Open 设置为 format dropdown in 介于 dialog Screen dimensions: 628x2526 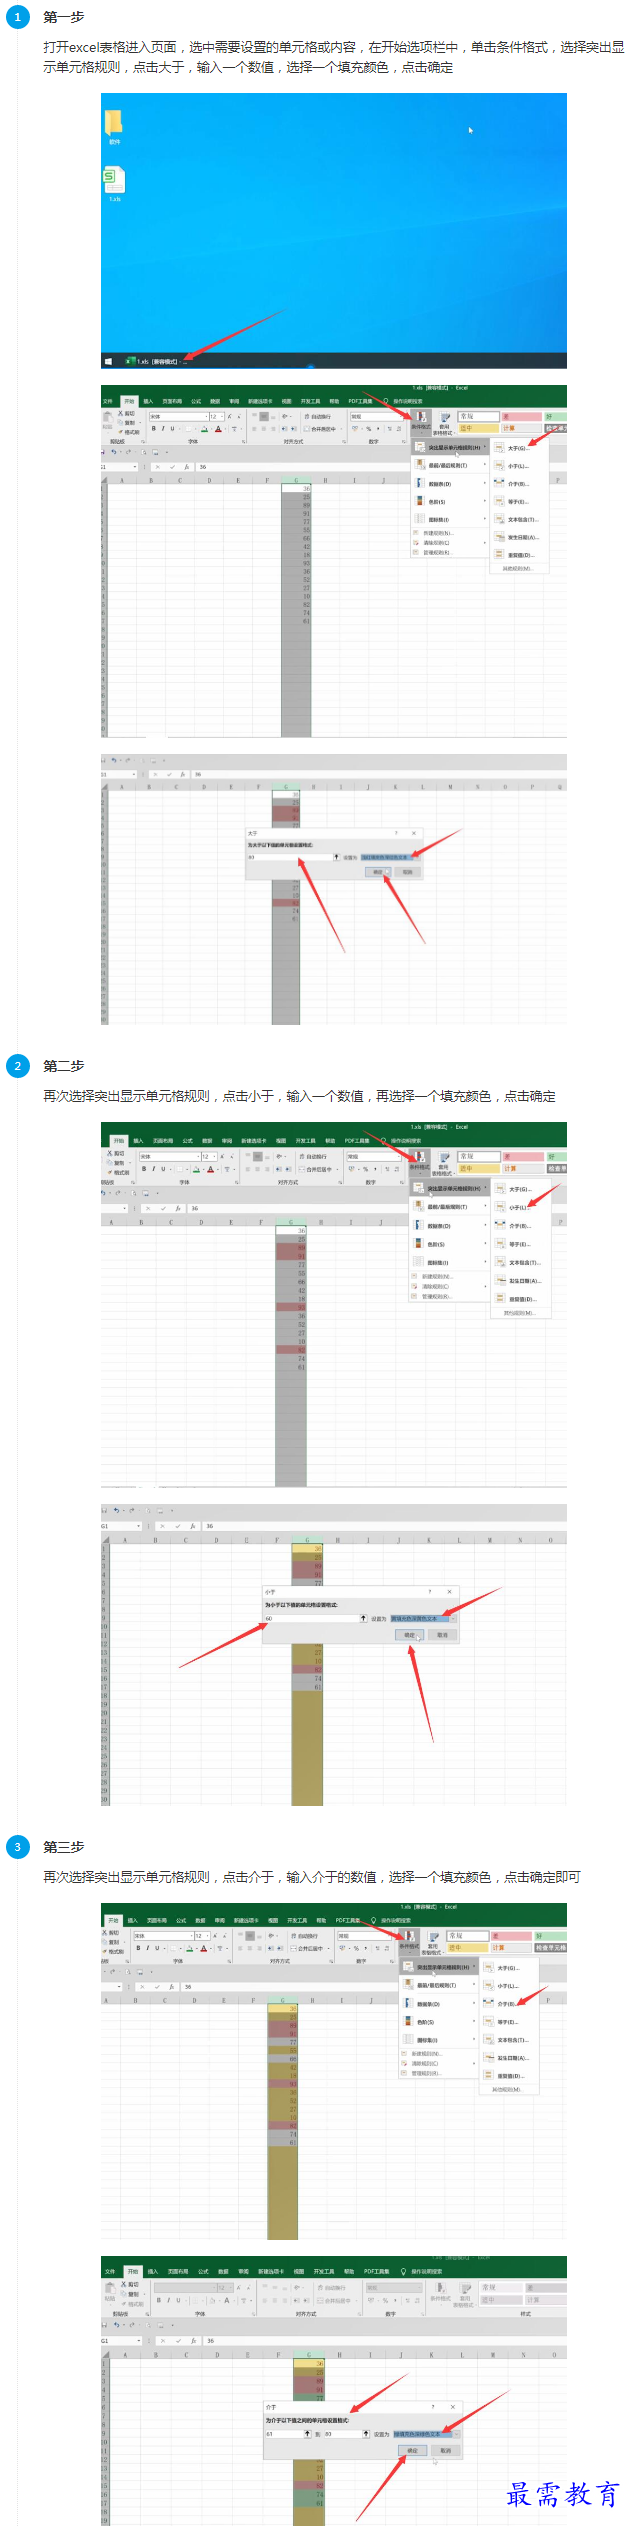click(x=425, y=2434)
